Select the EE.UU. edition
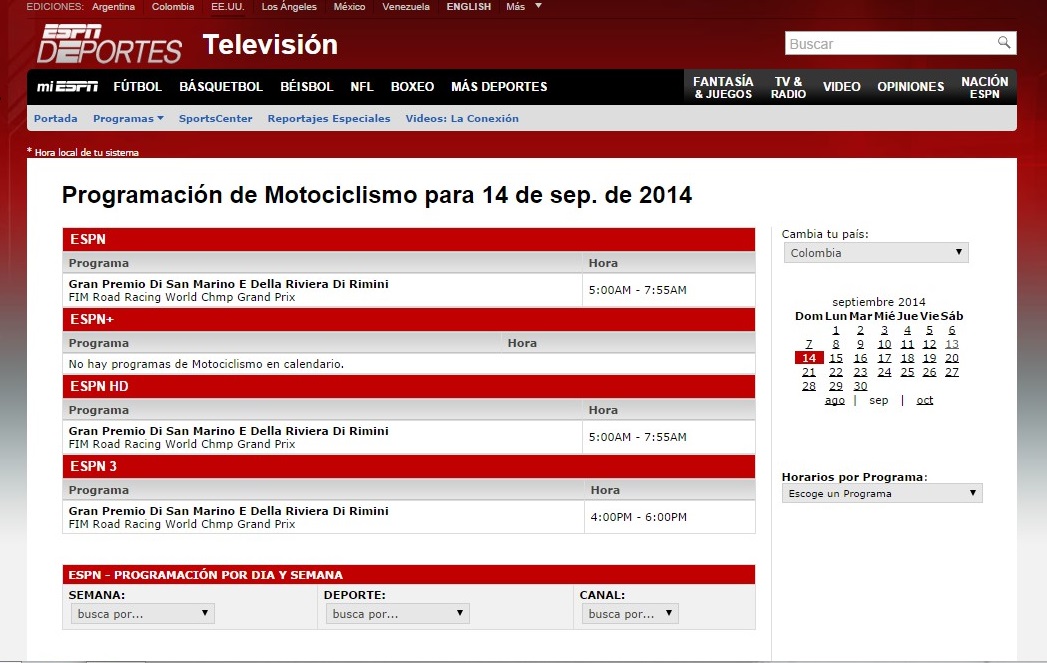Viewport: 1047px width, 663px height. click(x=228, y=7)
